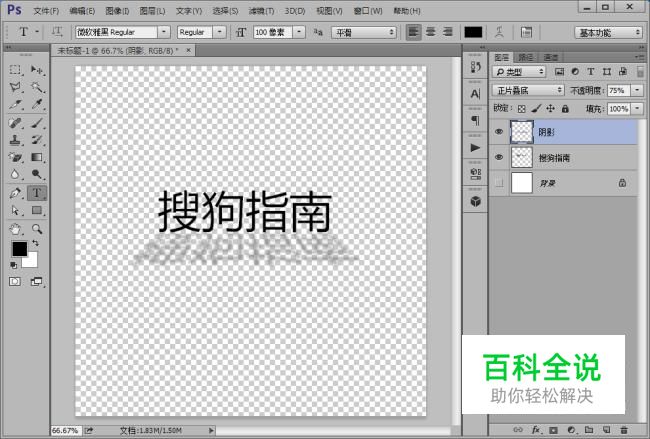
Task: Toggle lock transparent pixels
Action: coord(522,109)
